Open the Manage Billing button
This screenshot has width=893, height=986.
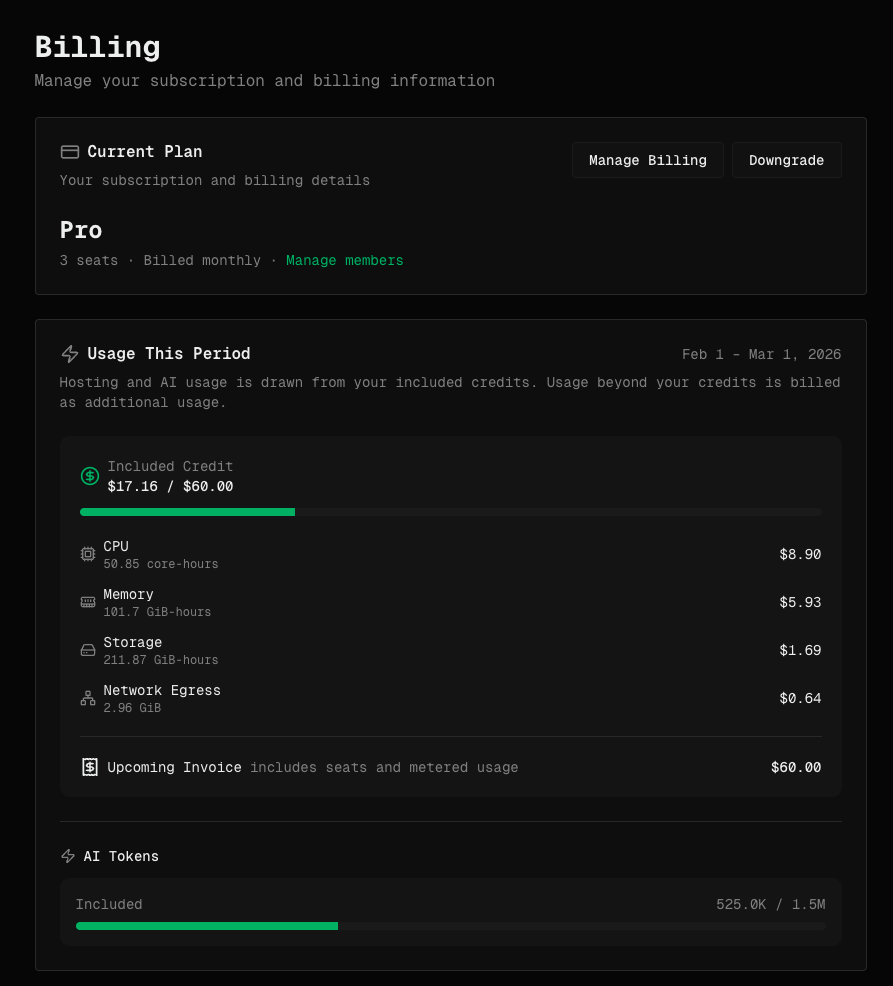pyautogui.click(x=648, y=160)
